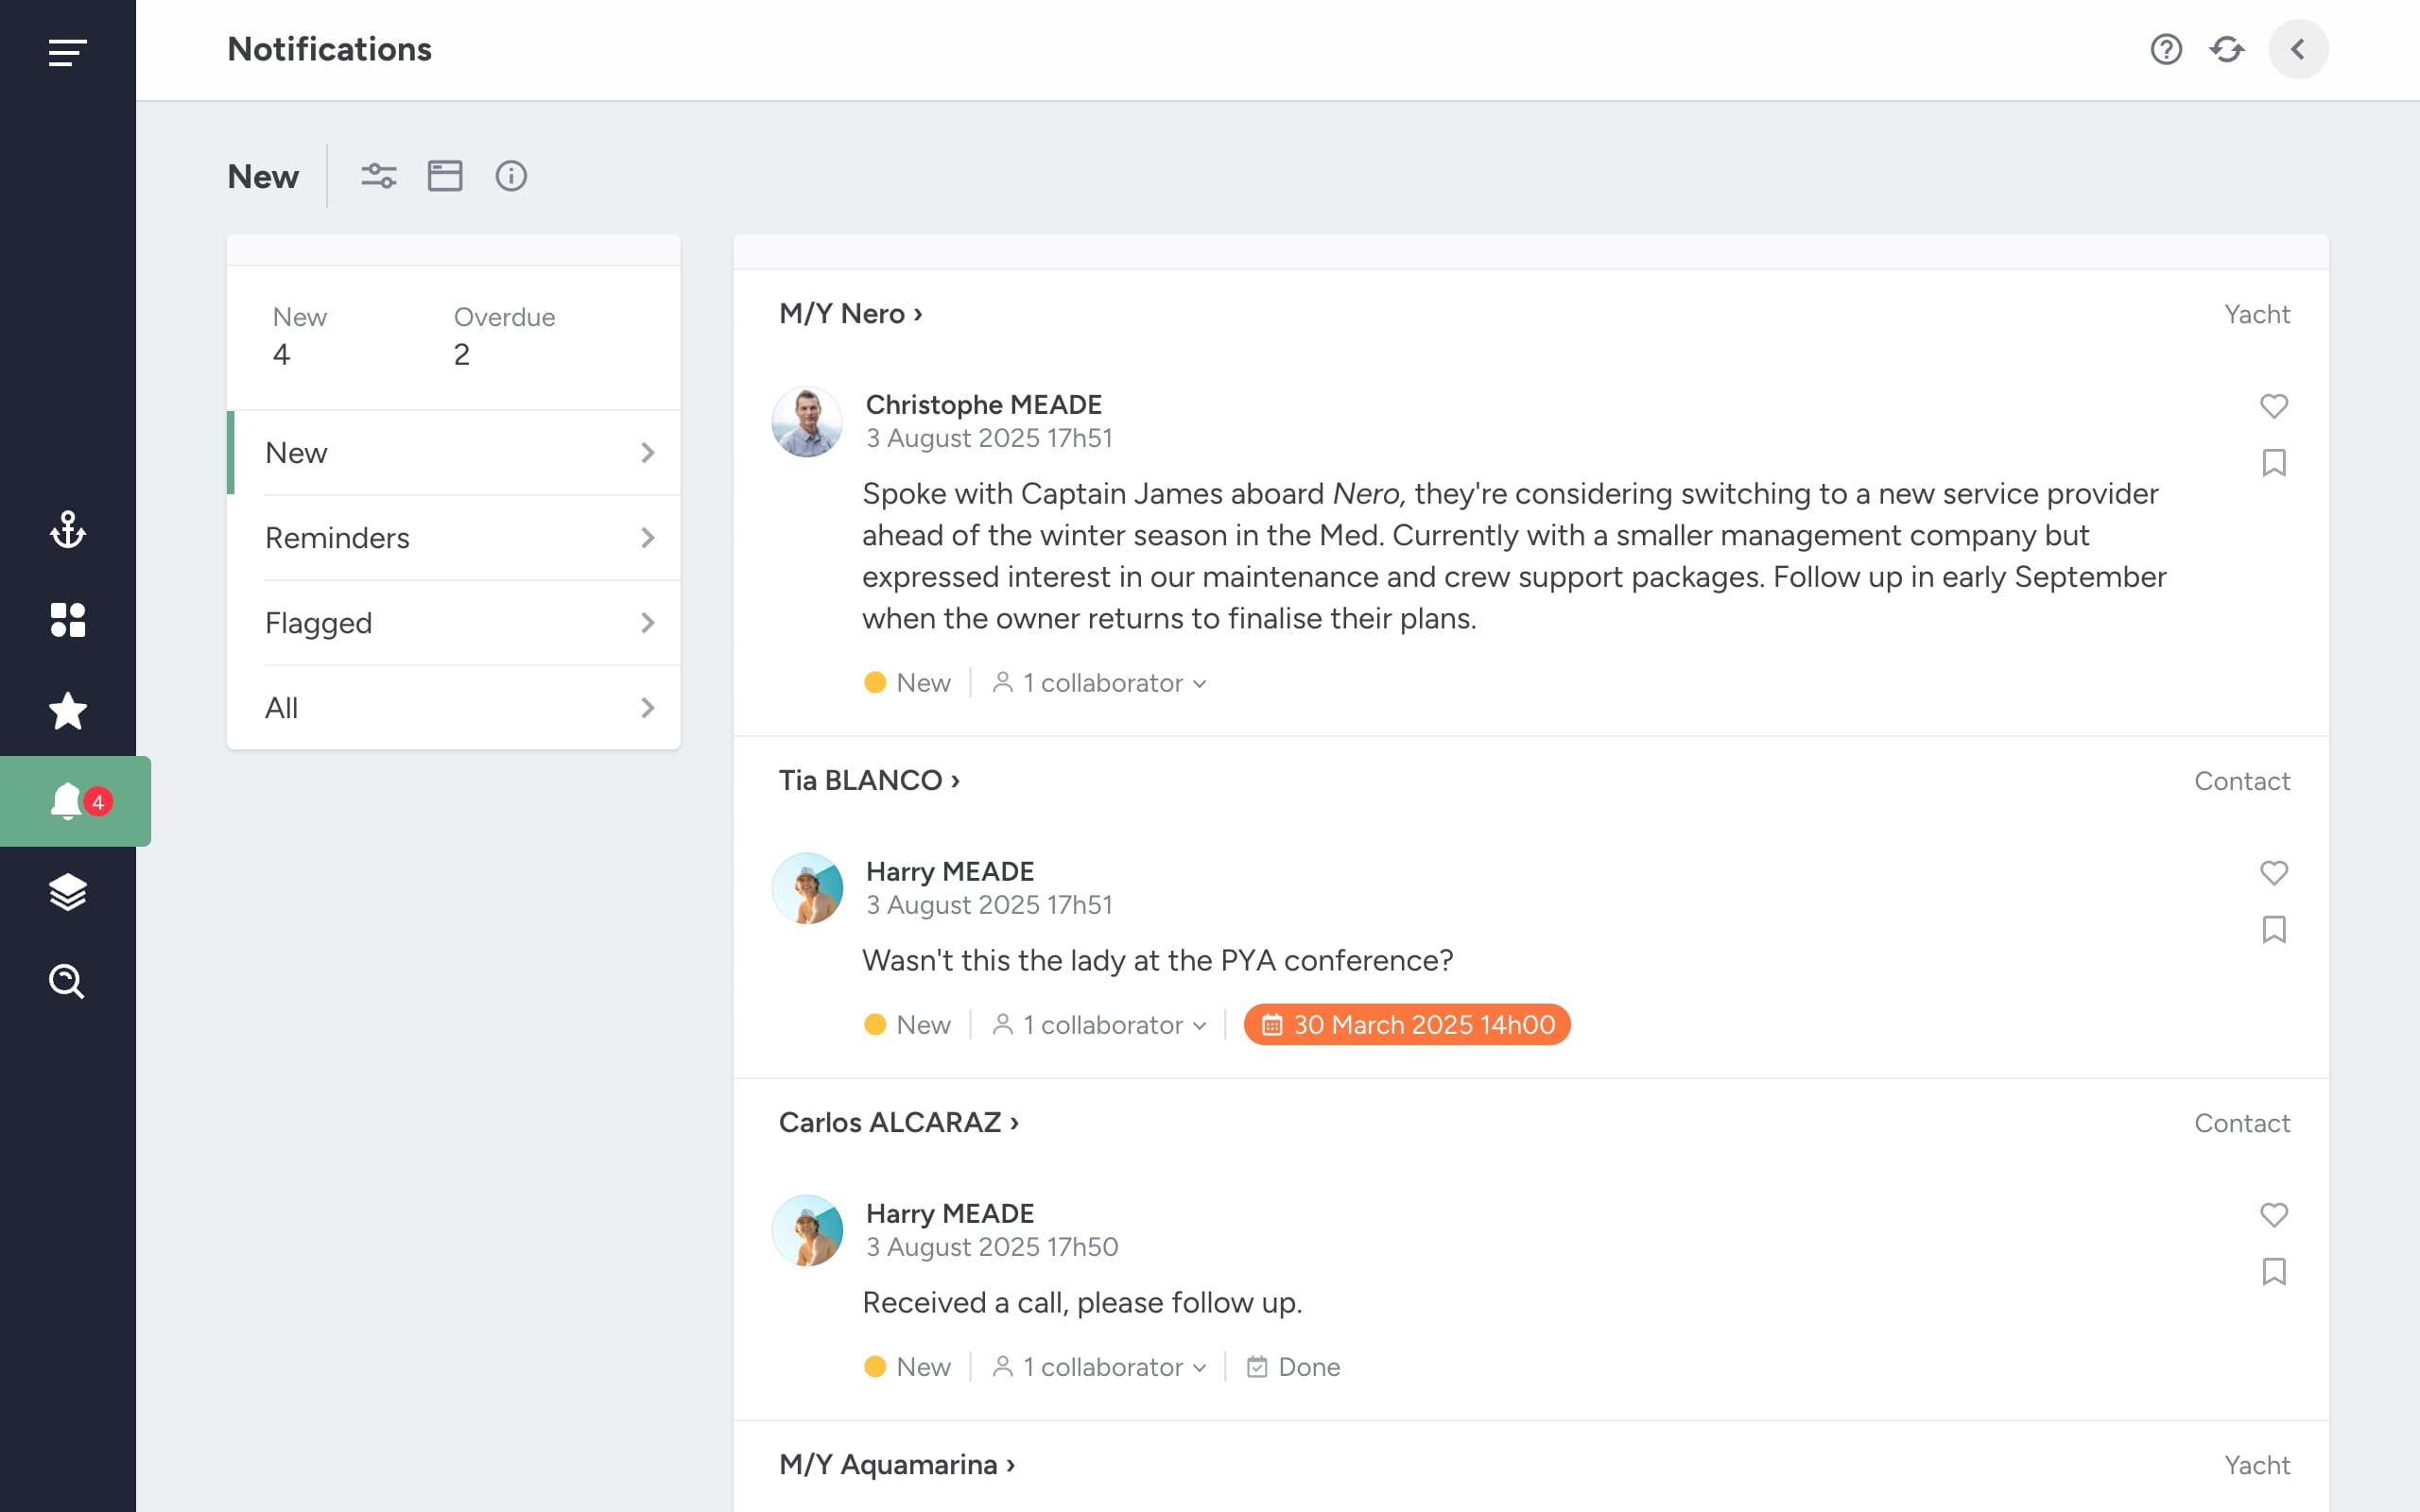
Task: Click the info circle icon beside New
Action: tap(511, 176)
